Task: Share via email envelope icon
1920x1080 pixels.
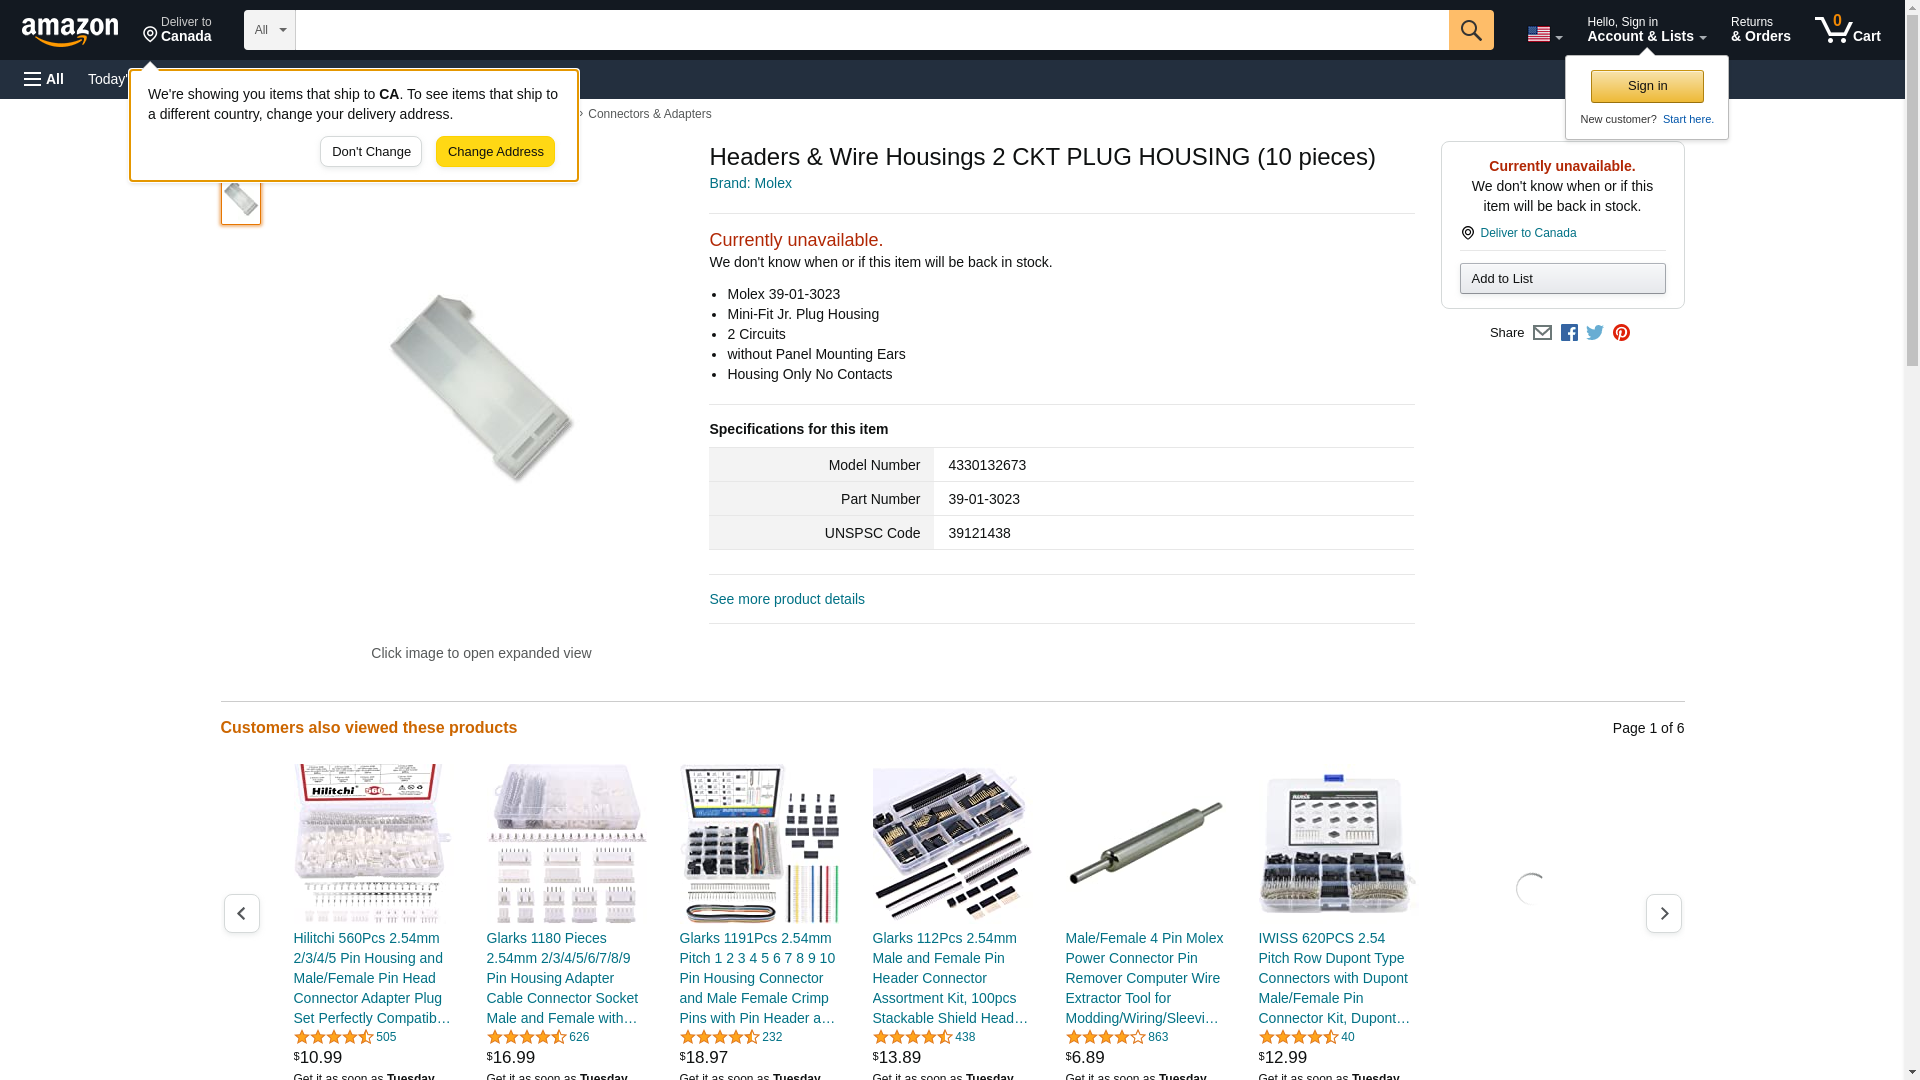Action: coord(1542,333)
